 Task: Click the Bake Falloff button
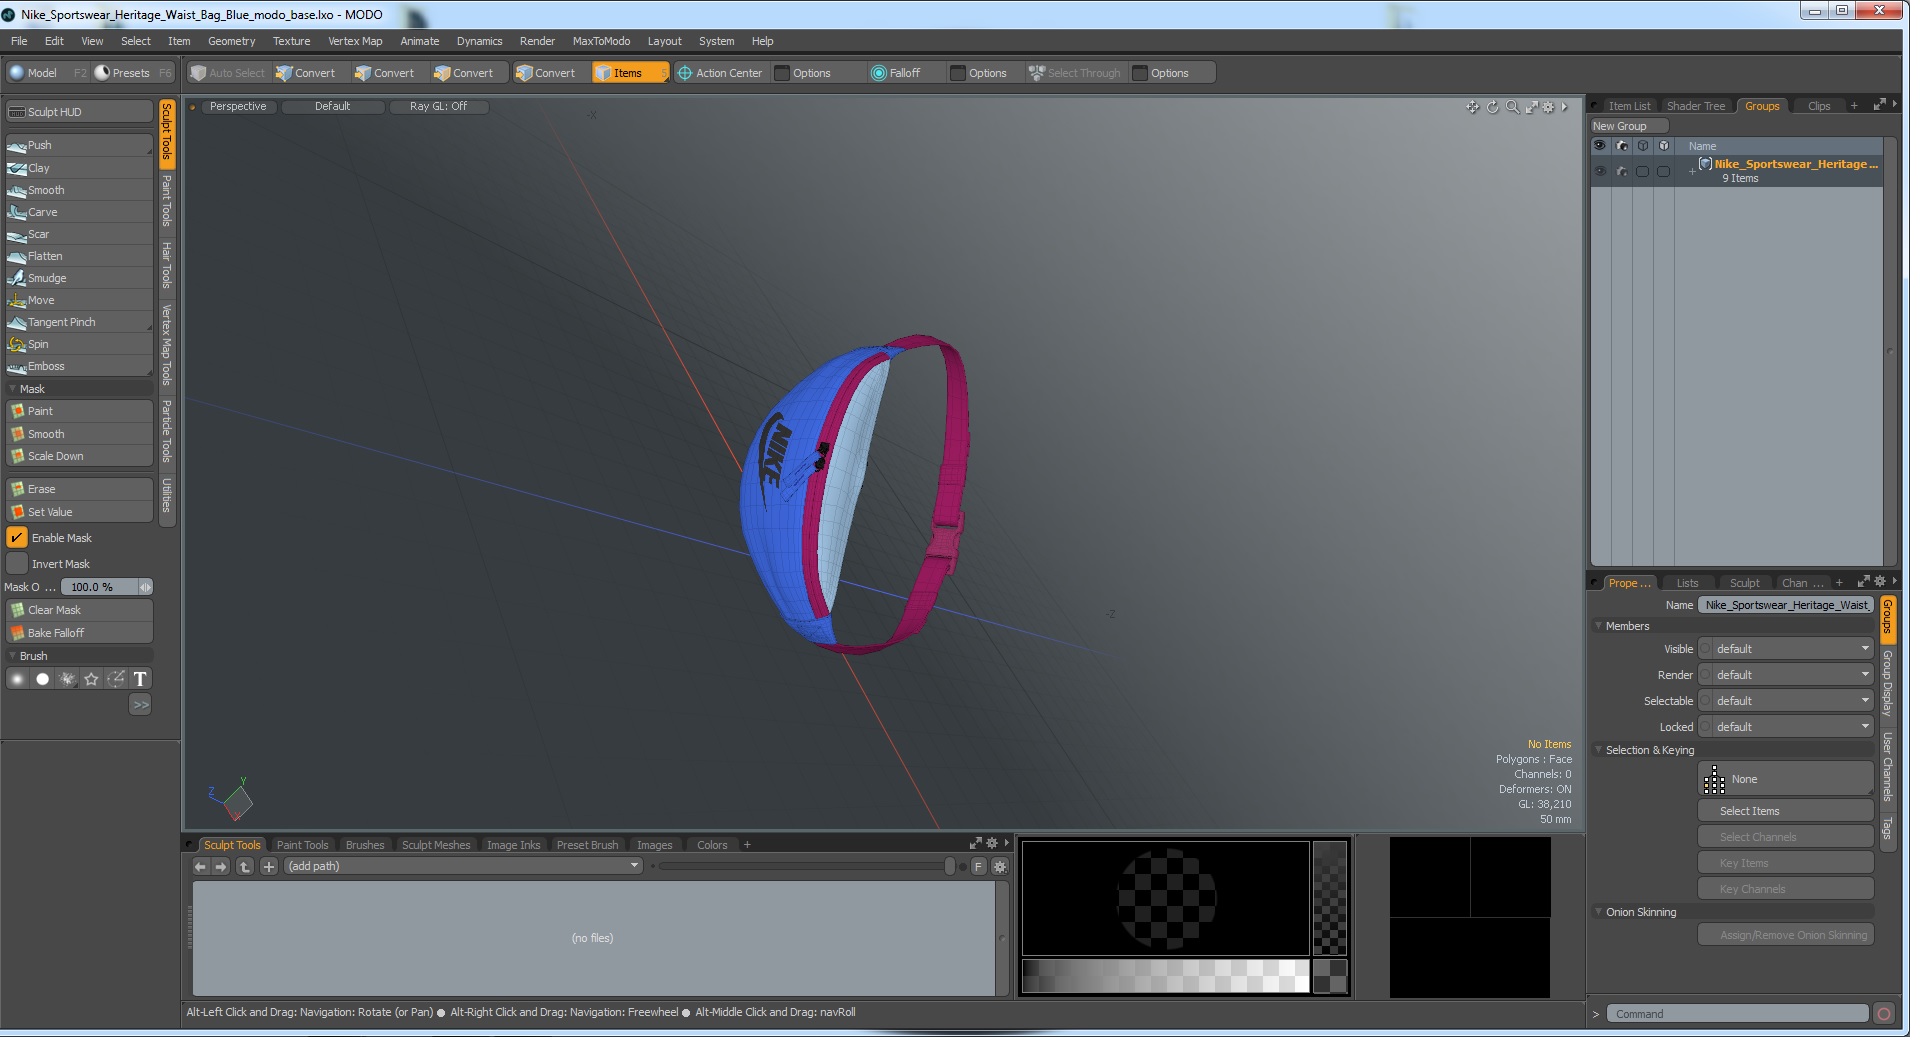(79, 633)
